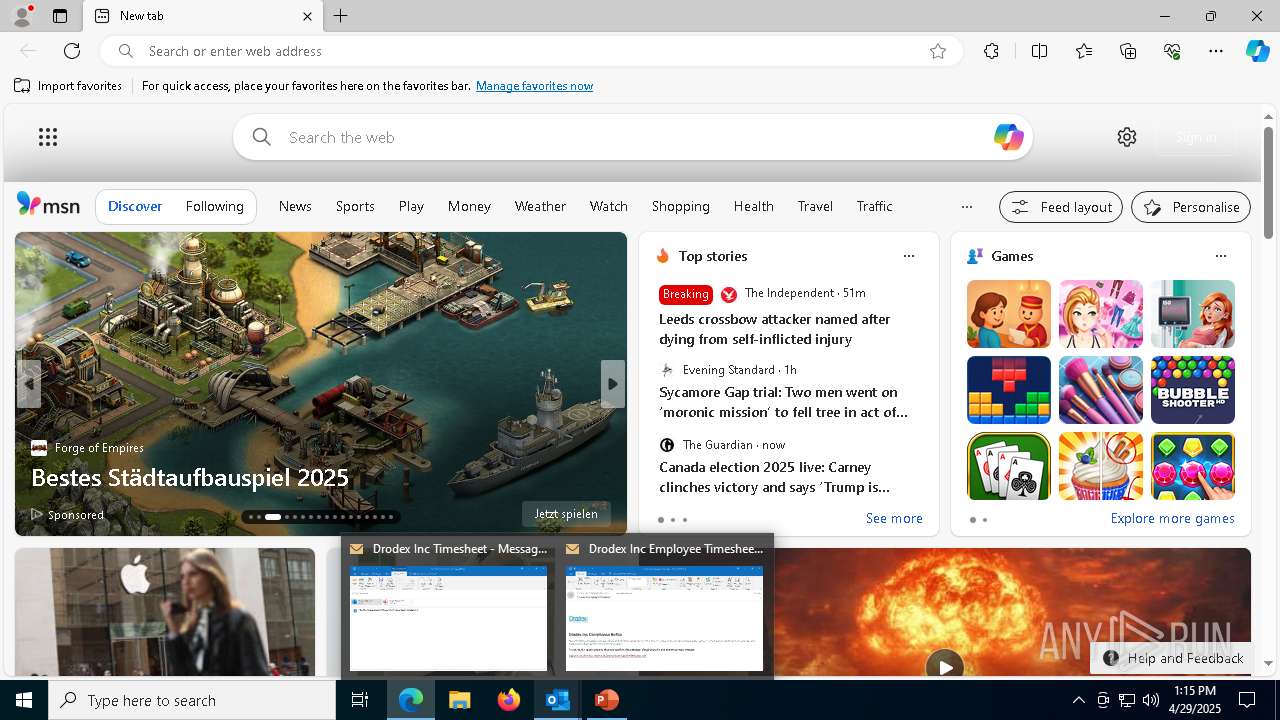Refresh the page

[x=72, y=51]
